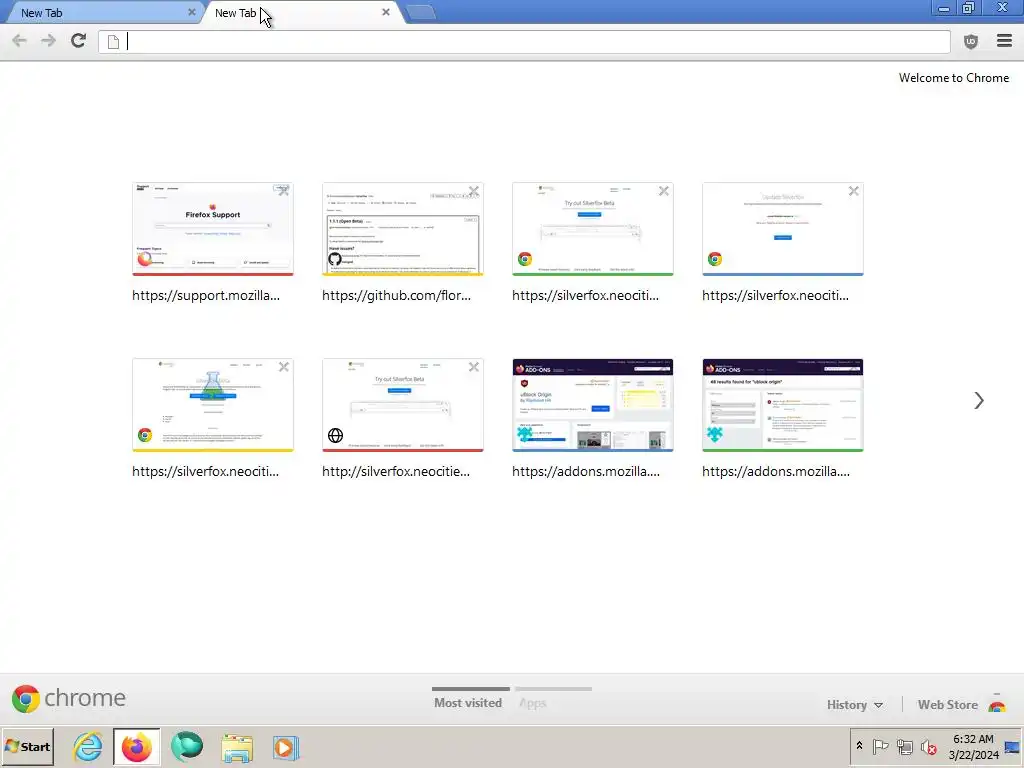Close the active second New Tab
This screenshot has height=768, width=1024.
coord(386,12)
